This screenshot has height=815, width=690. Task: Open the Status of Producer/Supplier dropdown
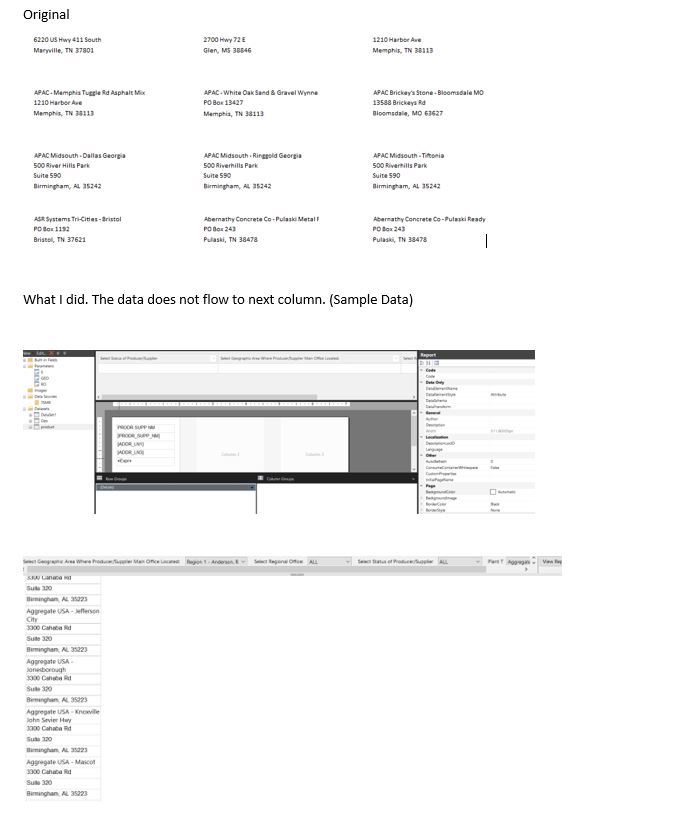pyautogui.click(x=460, y=561)
